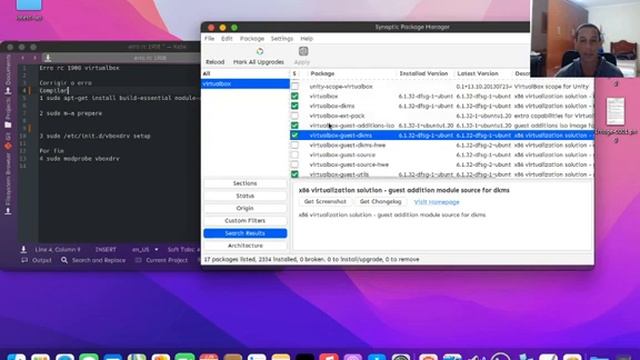The image size is (640, 360).
Task: Open the Help menu in Synaptic
Action: [307, 38]
